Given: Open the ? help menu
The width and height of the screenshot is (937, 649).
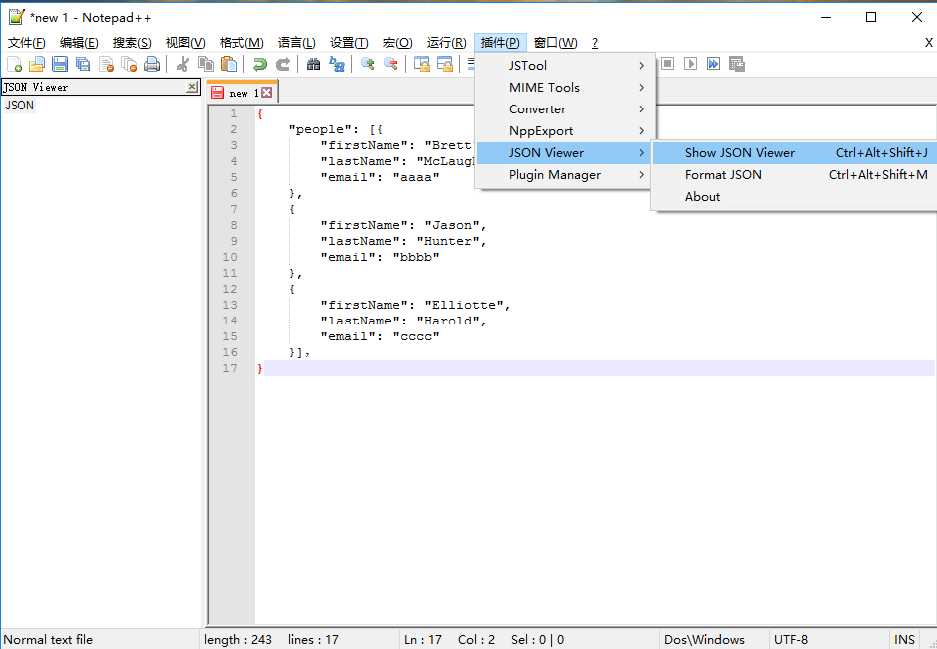Looking at the screenshot, I should 595,42.
